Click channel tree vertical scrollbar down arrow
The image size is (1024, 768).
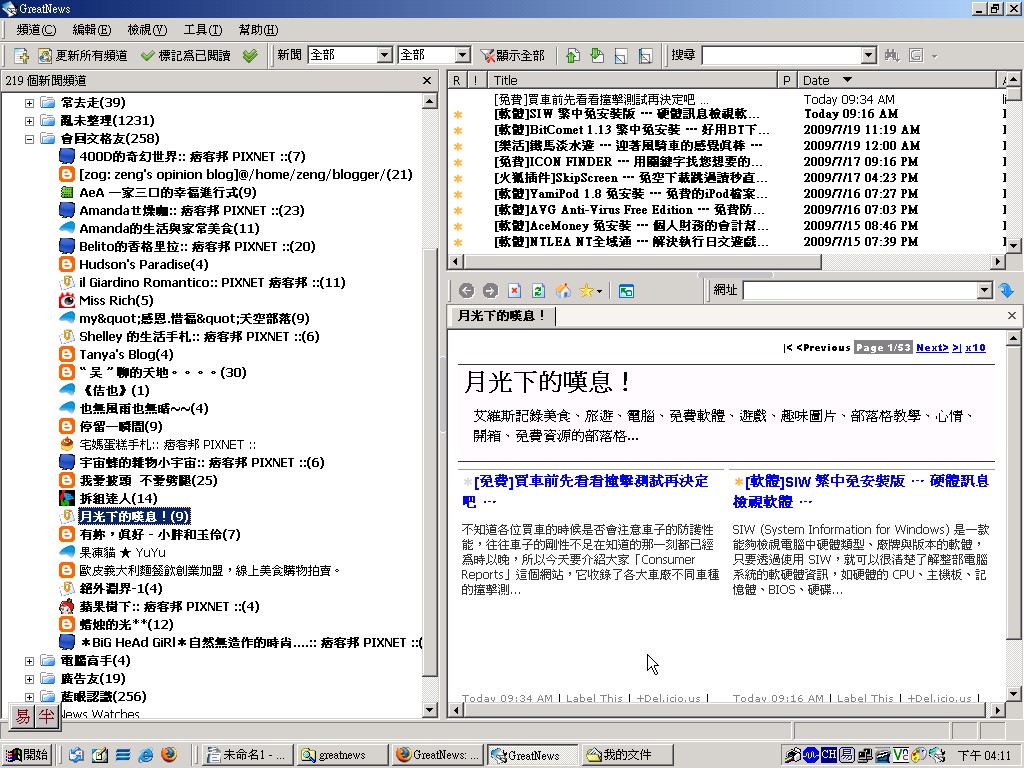430,710
